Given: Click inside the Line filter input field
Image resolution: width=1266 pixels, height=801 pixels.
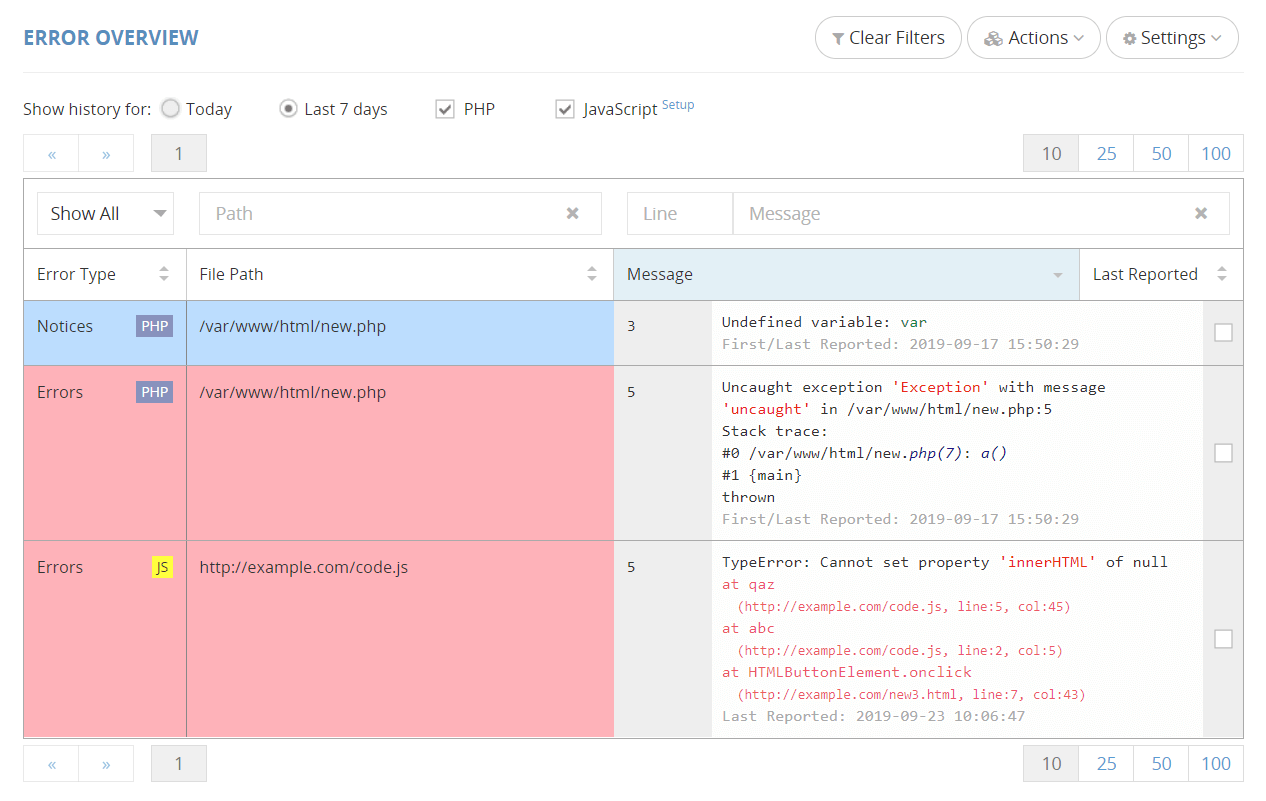Looking at the screenshot, I should 679,213.
